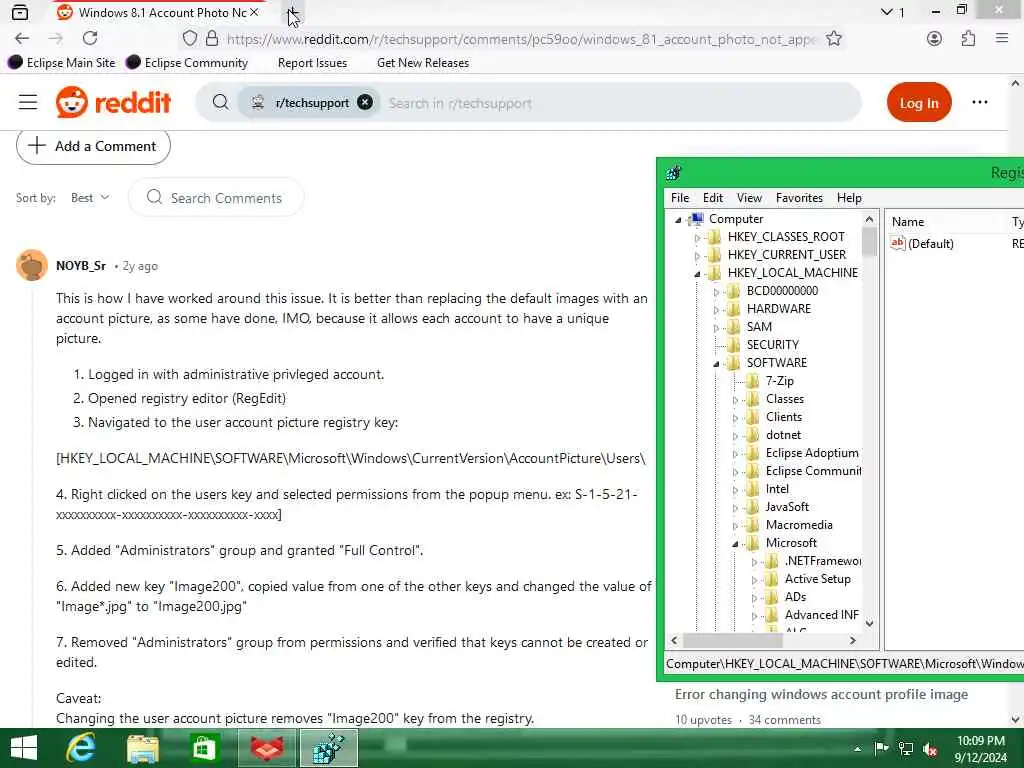
Task: Expand the JavaSoft key
Action: [735, 507]
